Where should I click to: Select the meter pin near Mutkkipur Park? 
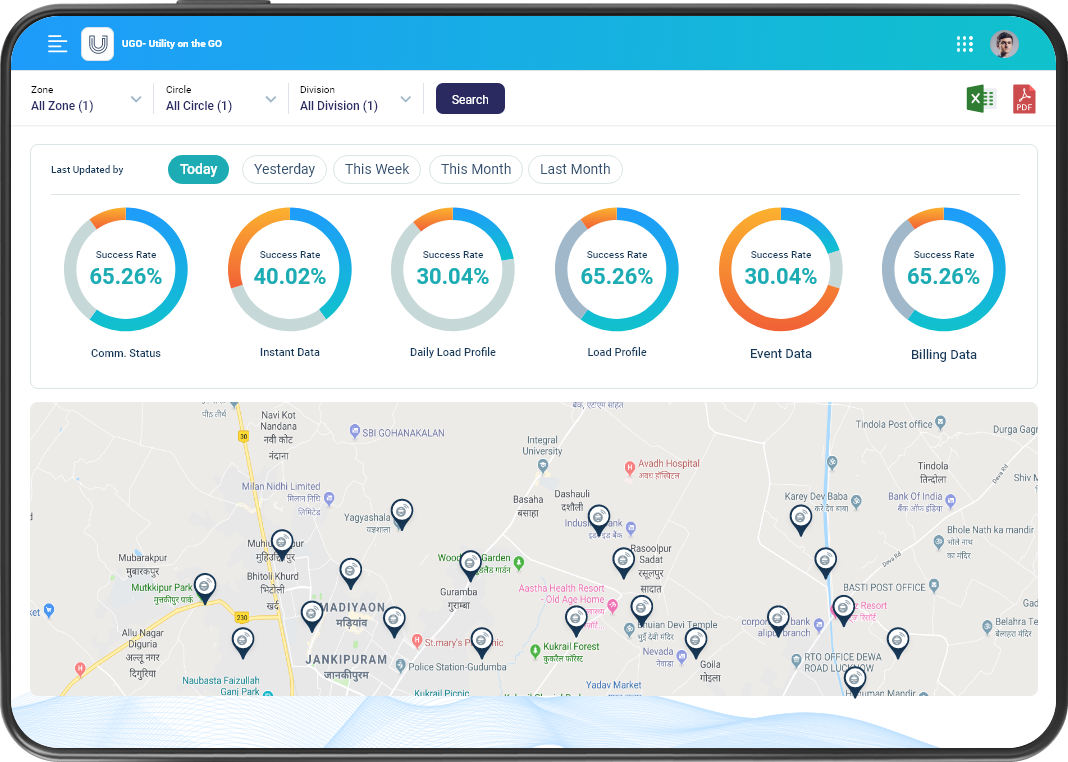coord(205,587)
